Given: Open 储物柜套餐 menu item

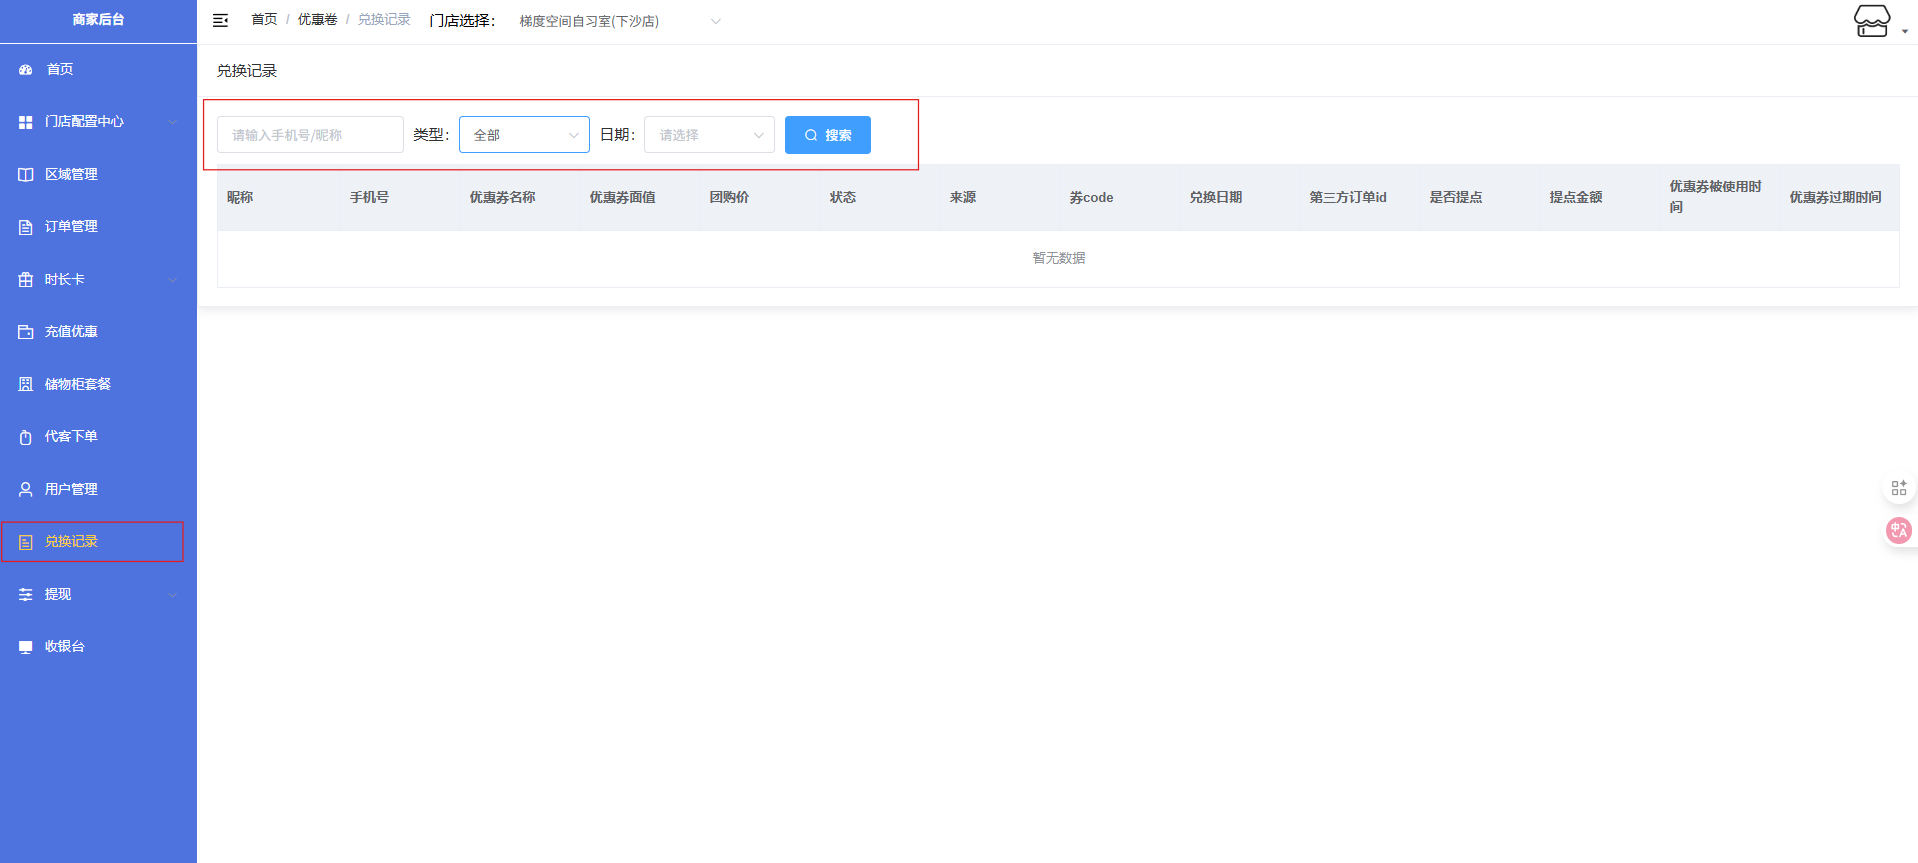Looking at the screenshot, I should (98, 384).
